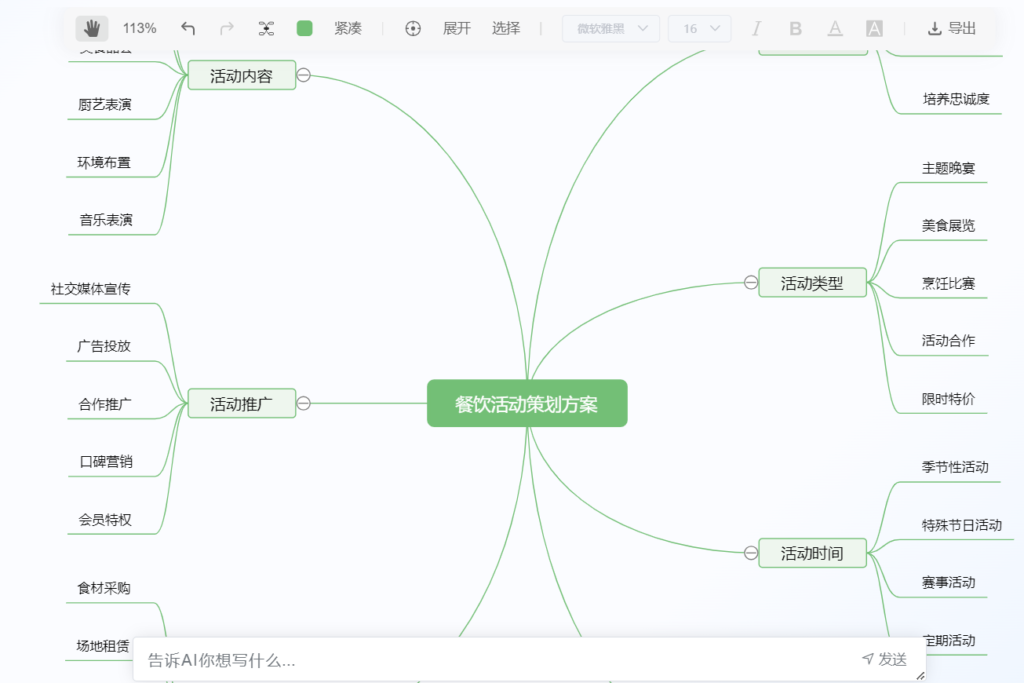1024x683 pixels.
Task: Select the 社交媒体宣传 leaf node
Action: click(91, 289)
